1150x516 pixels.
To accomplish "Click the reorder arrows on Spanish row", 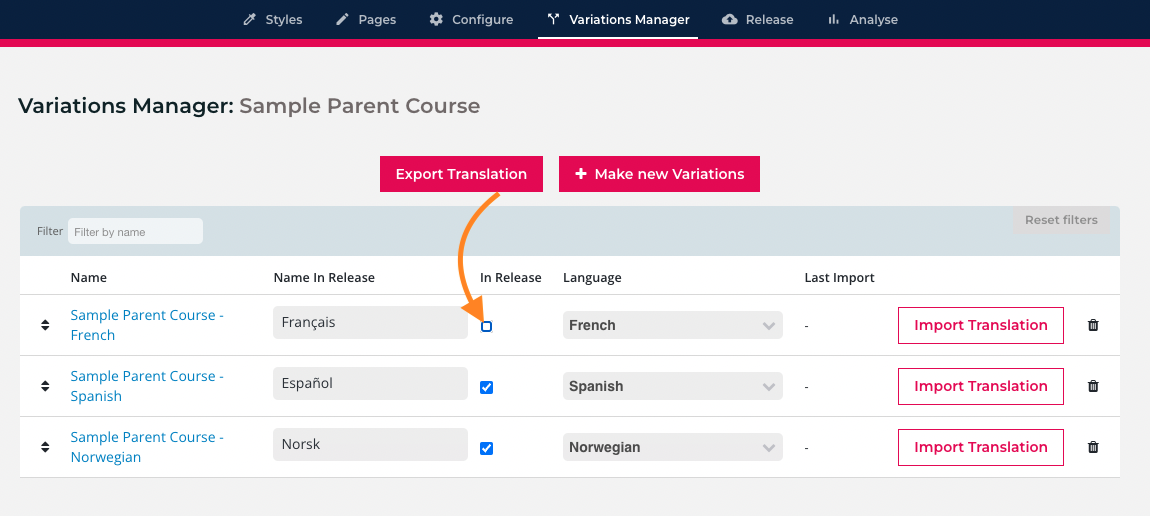I will [45, 386].
